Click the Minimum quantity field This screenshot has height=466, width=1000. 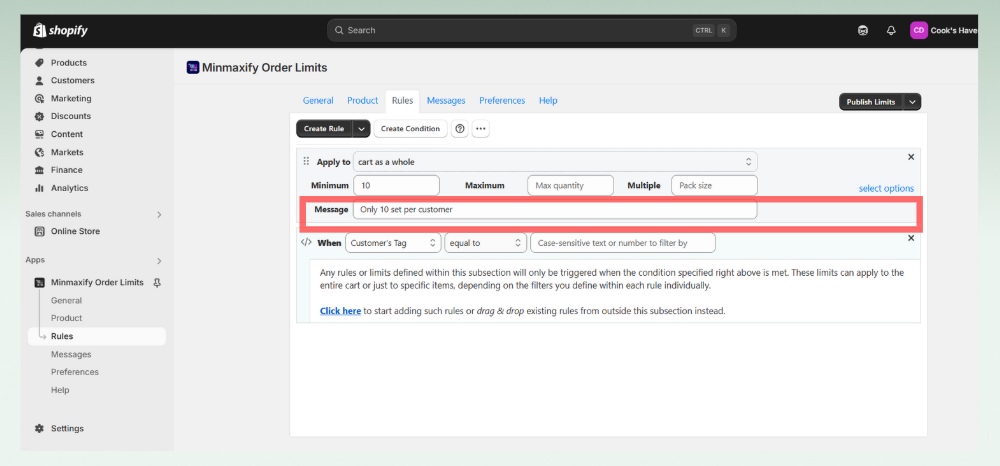pyautogui.click(x=397, y=186)
